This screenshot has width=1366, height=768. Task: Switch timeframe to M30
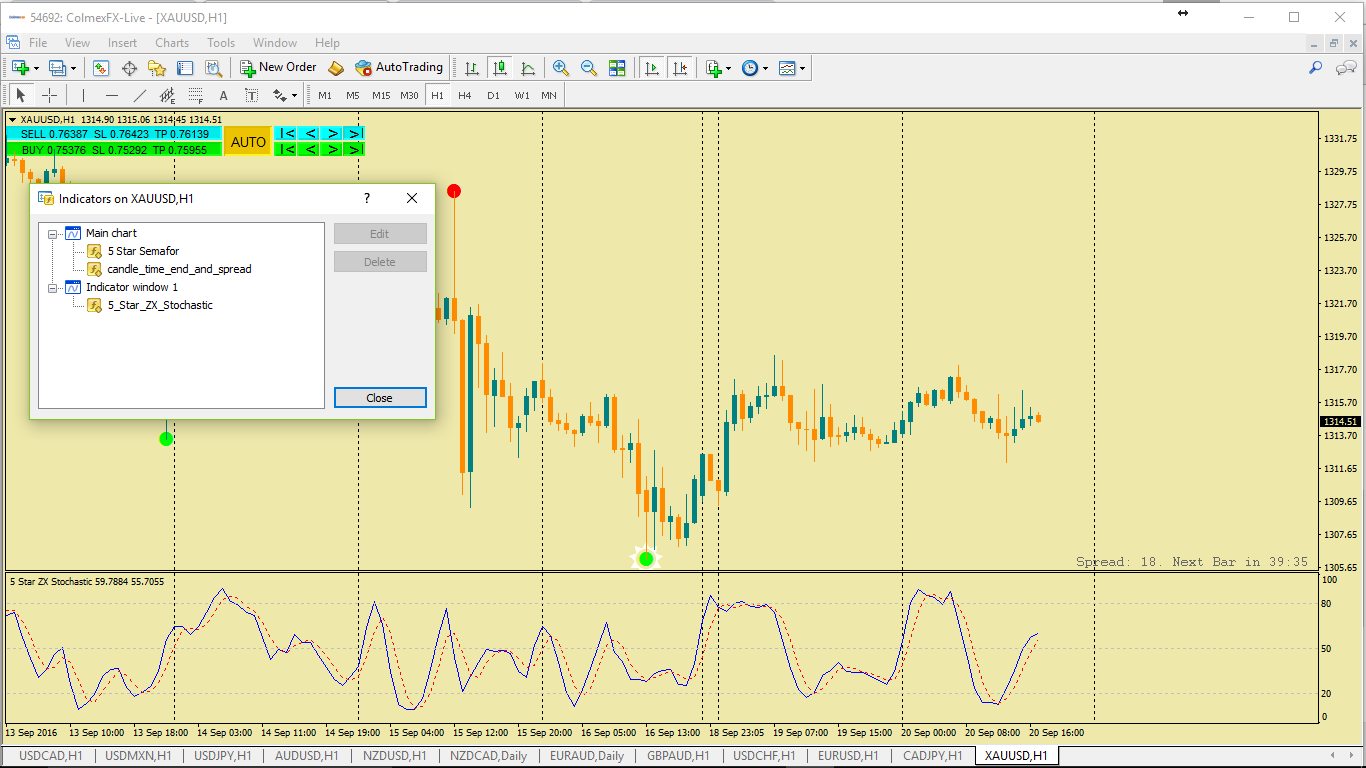point(409,95)
